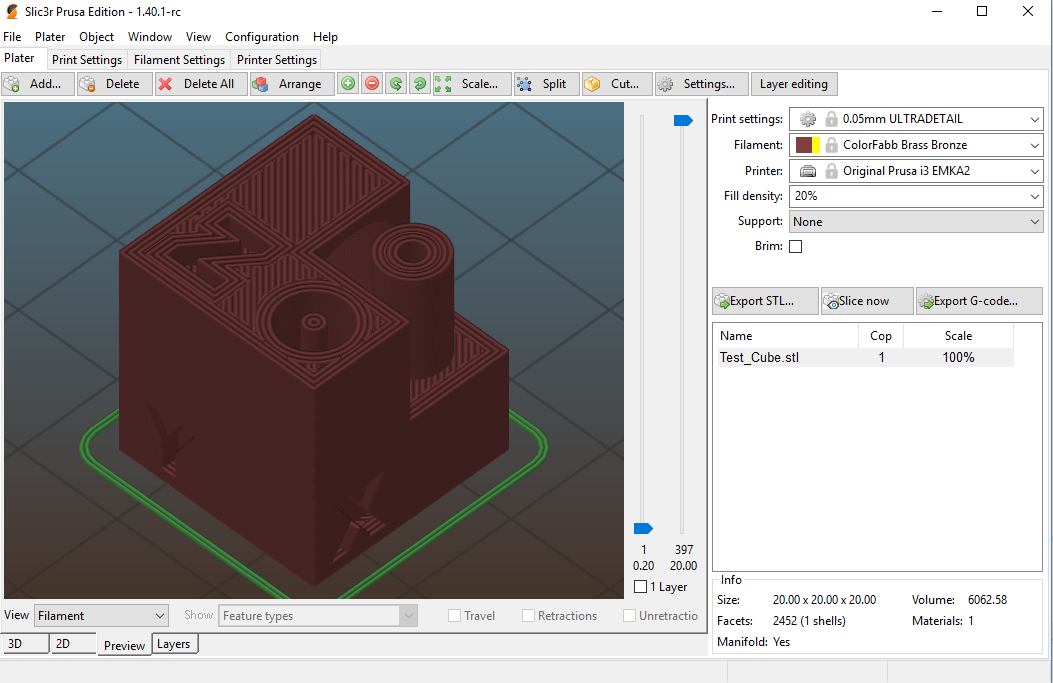
Task: Click the Cop column header
Action: (881, 336)
